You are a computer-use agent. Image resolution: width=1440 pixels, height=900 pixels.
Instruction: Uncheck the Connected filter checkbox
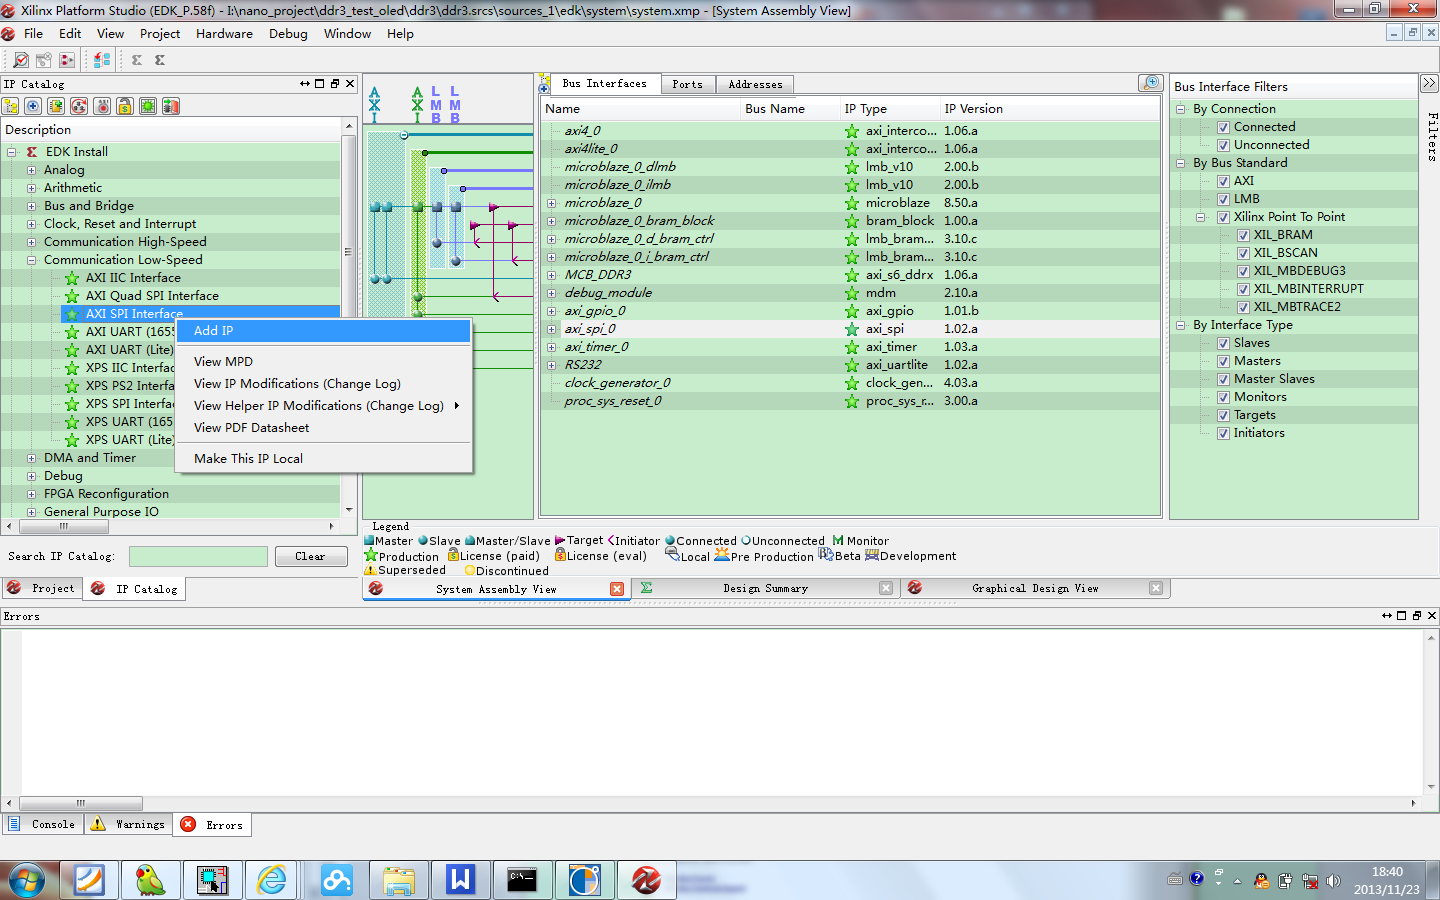click(x=1223, y=127)
